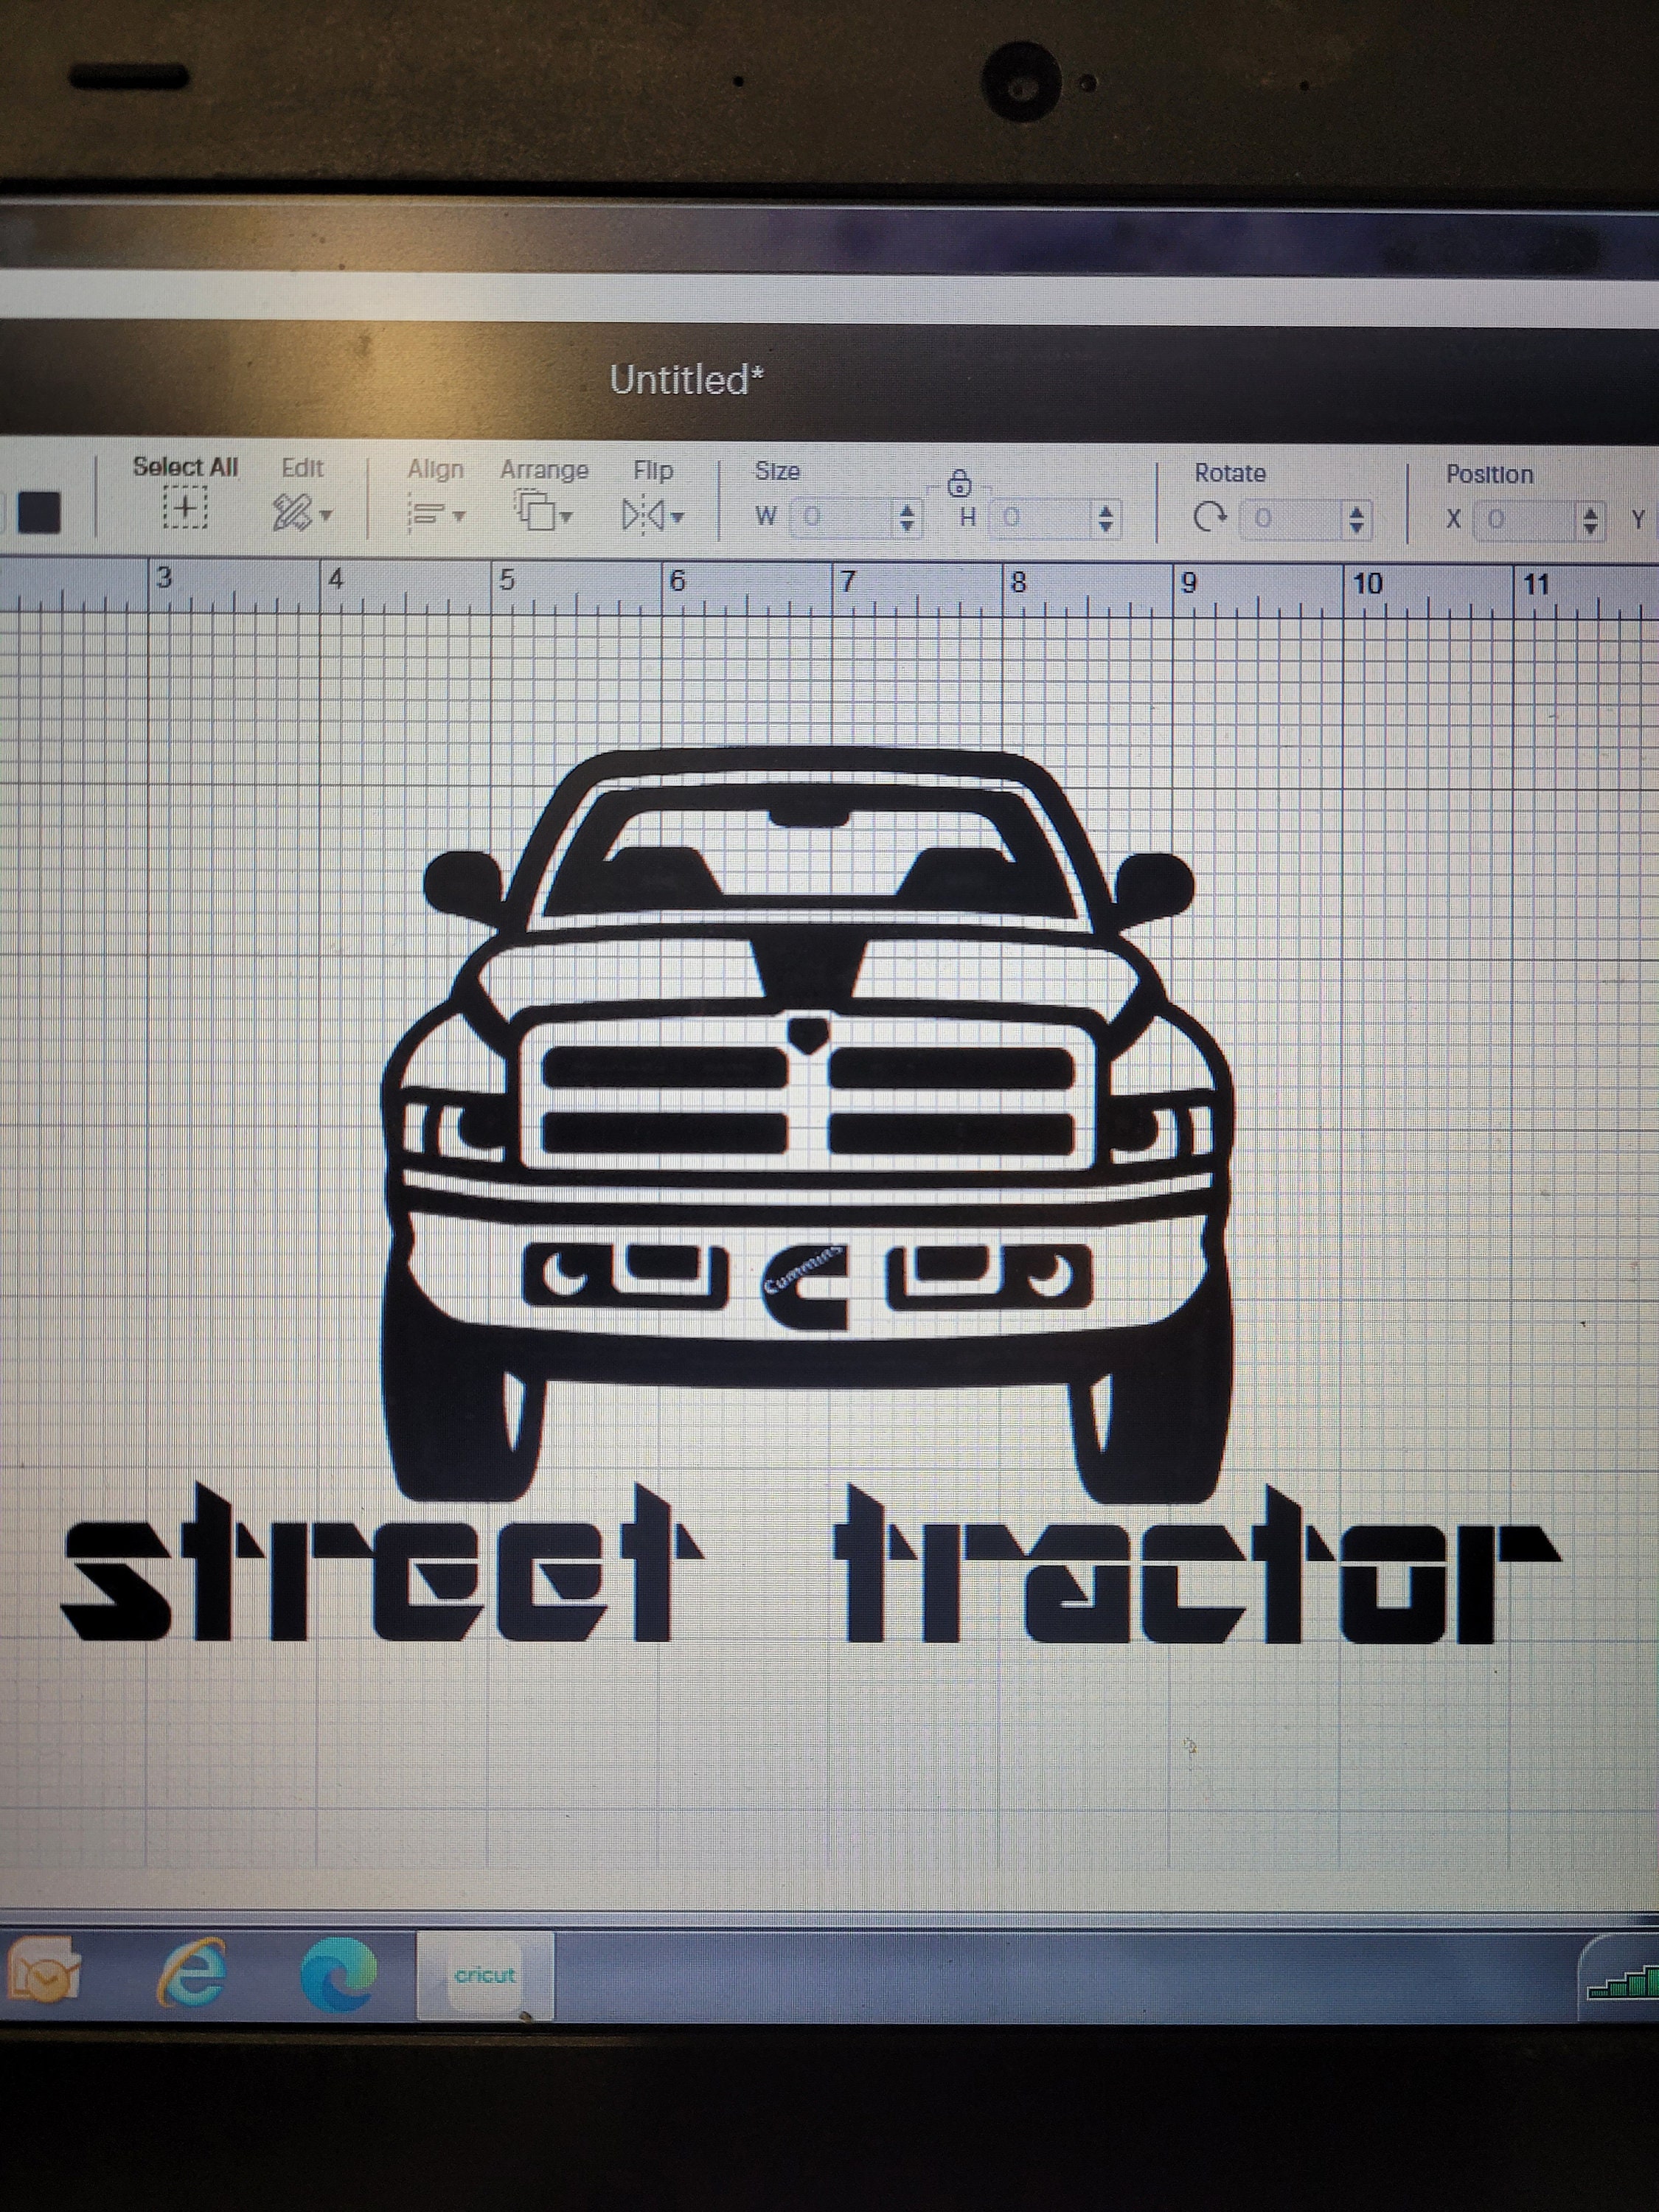This screenshot has height=2212, width=1659.
Task: Increase width using the W stepper arrow
Action: tap(906, 510)
